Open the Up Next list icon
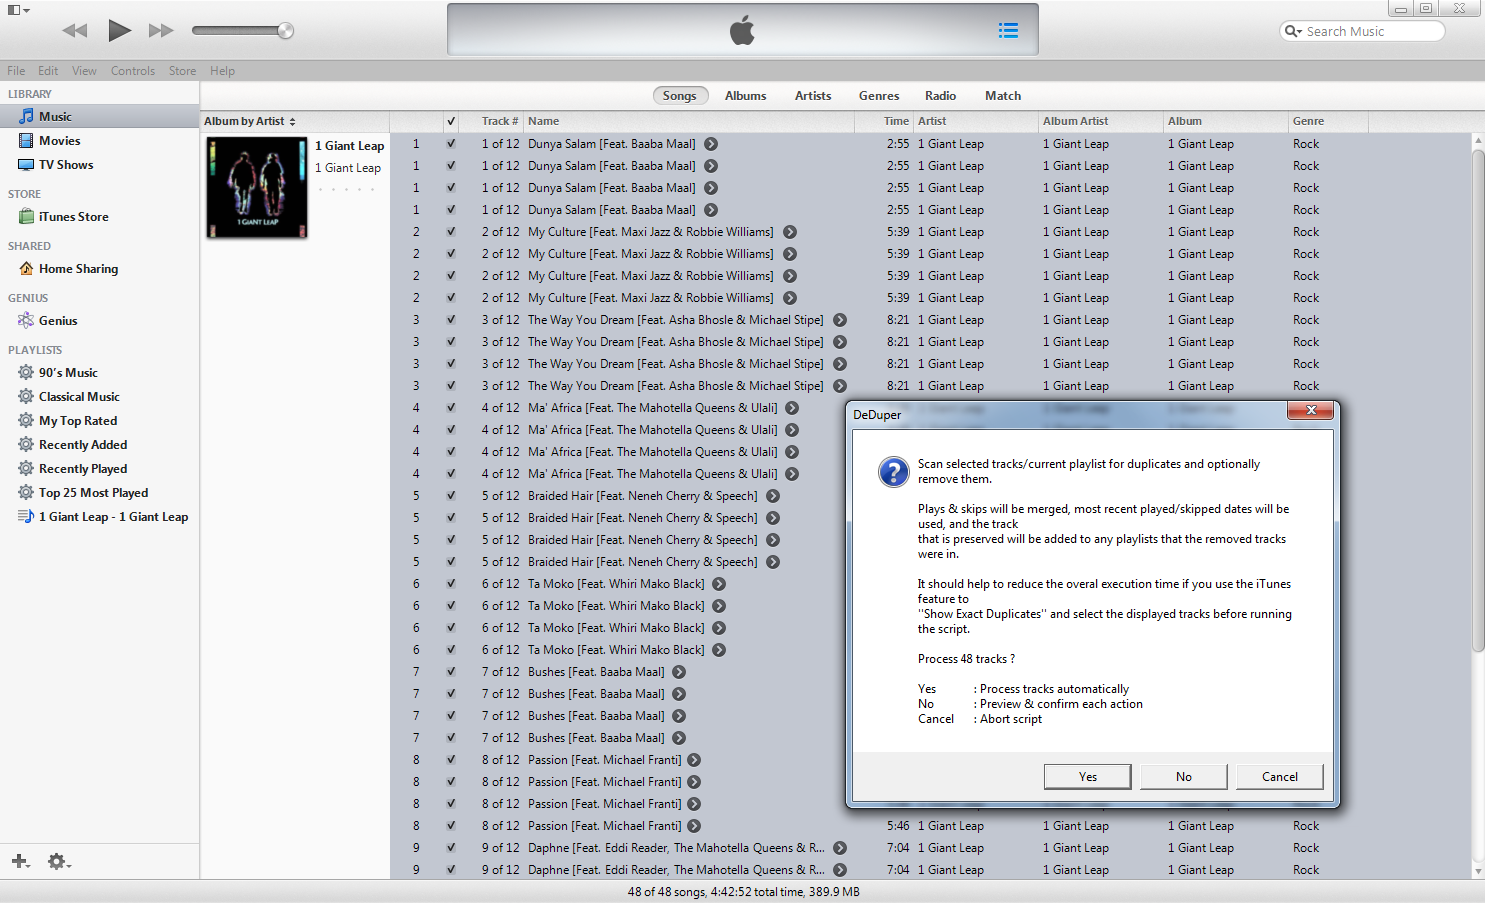Viewport: 1485px width, 903px height. click(x=1008, y=31)
